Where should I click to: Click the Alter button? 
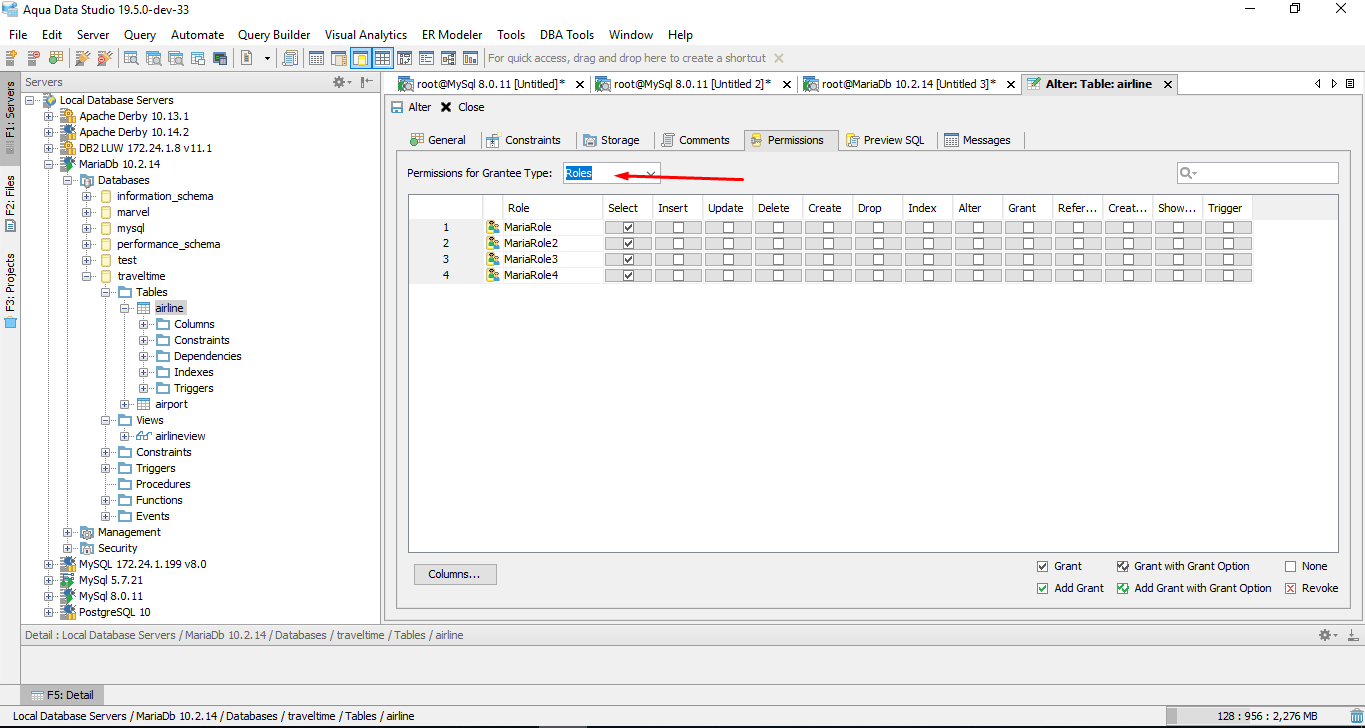(x=411, y=107)
